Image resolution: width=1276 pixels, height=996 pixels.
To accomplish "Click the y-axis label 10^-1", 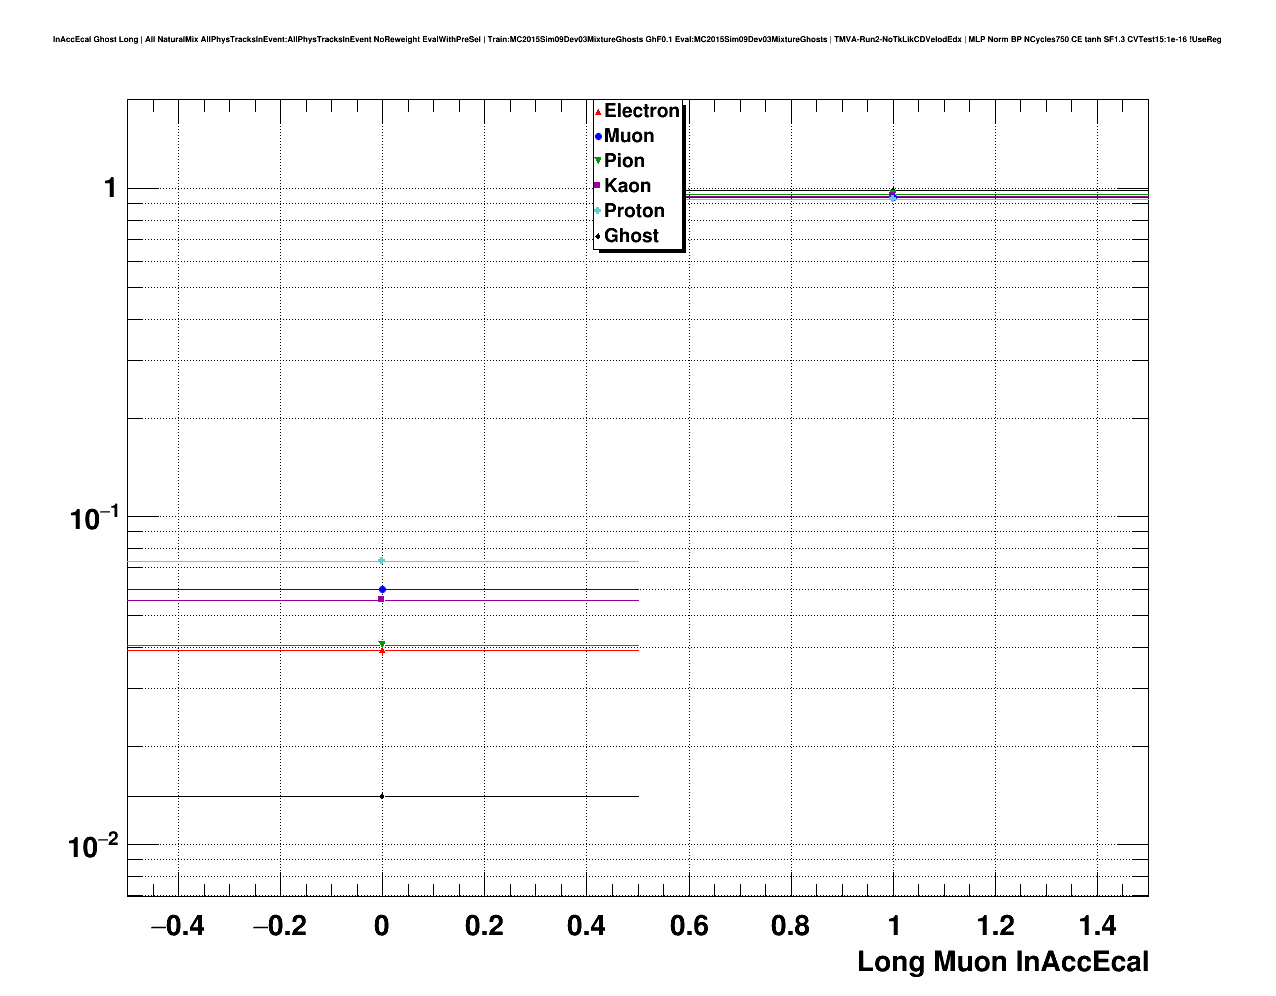I will (94, 518).
